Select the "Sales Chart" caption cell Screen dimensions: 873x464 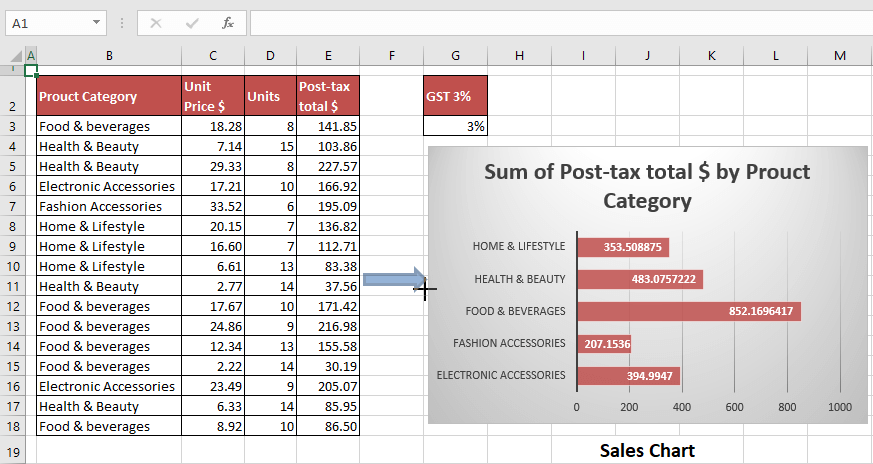pos(647,451)
